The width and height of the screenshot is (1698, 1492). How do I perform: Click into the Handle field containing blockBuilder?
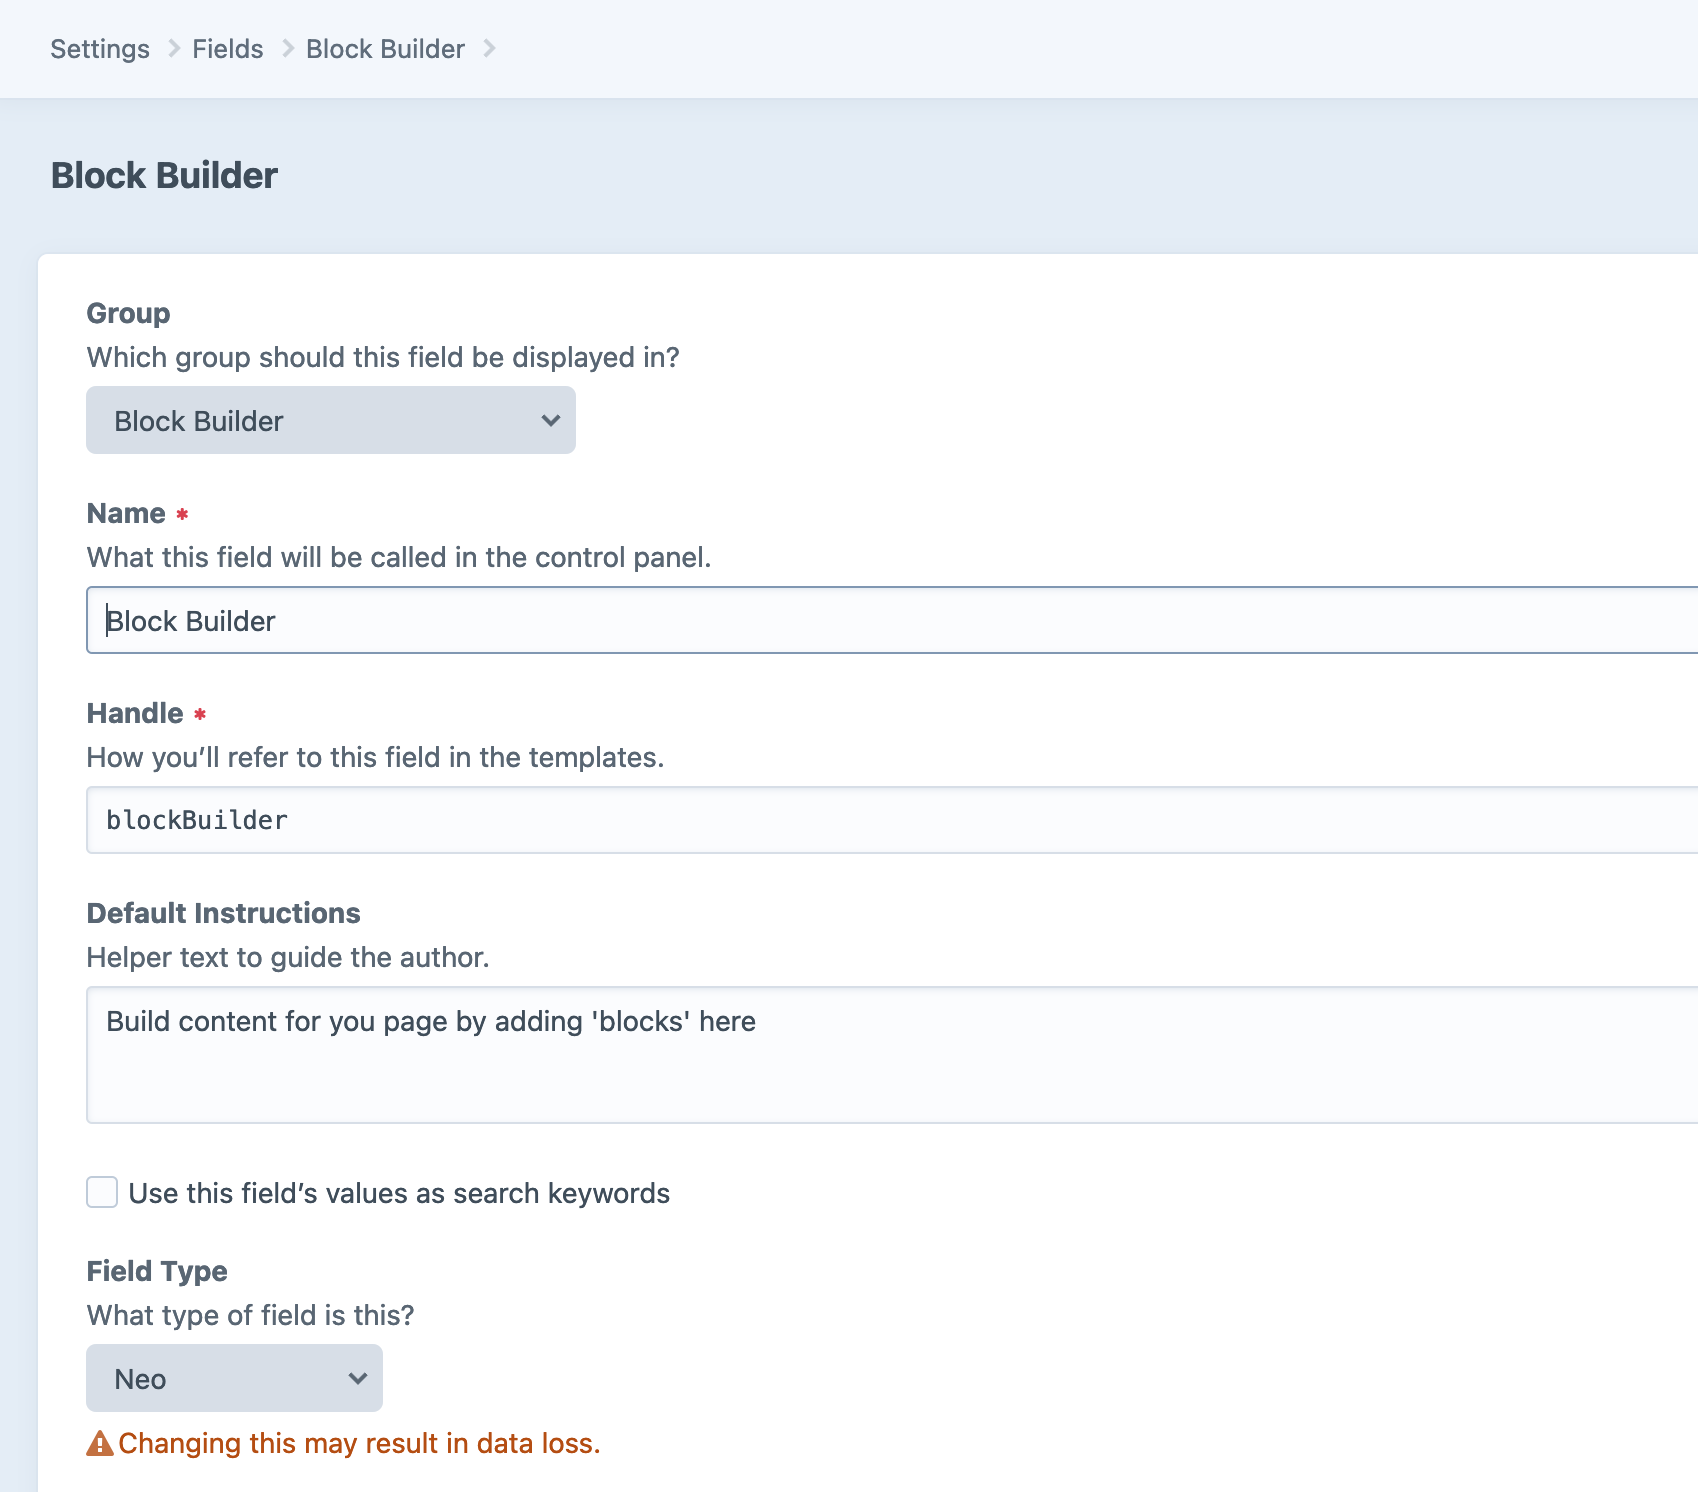(890, 820)
